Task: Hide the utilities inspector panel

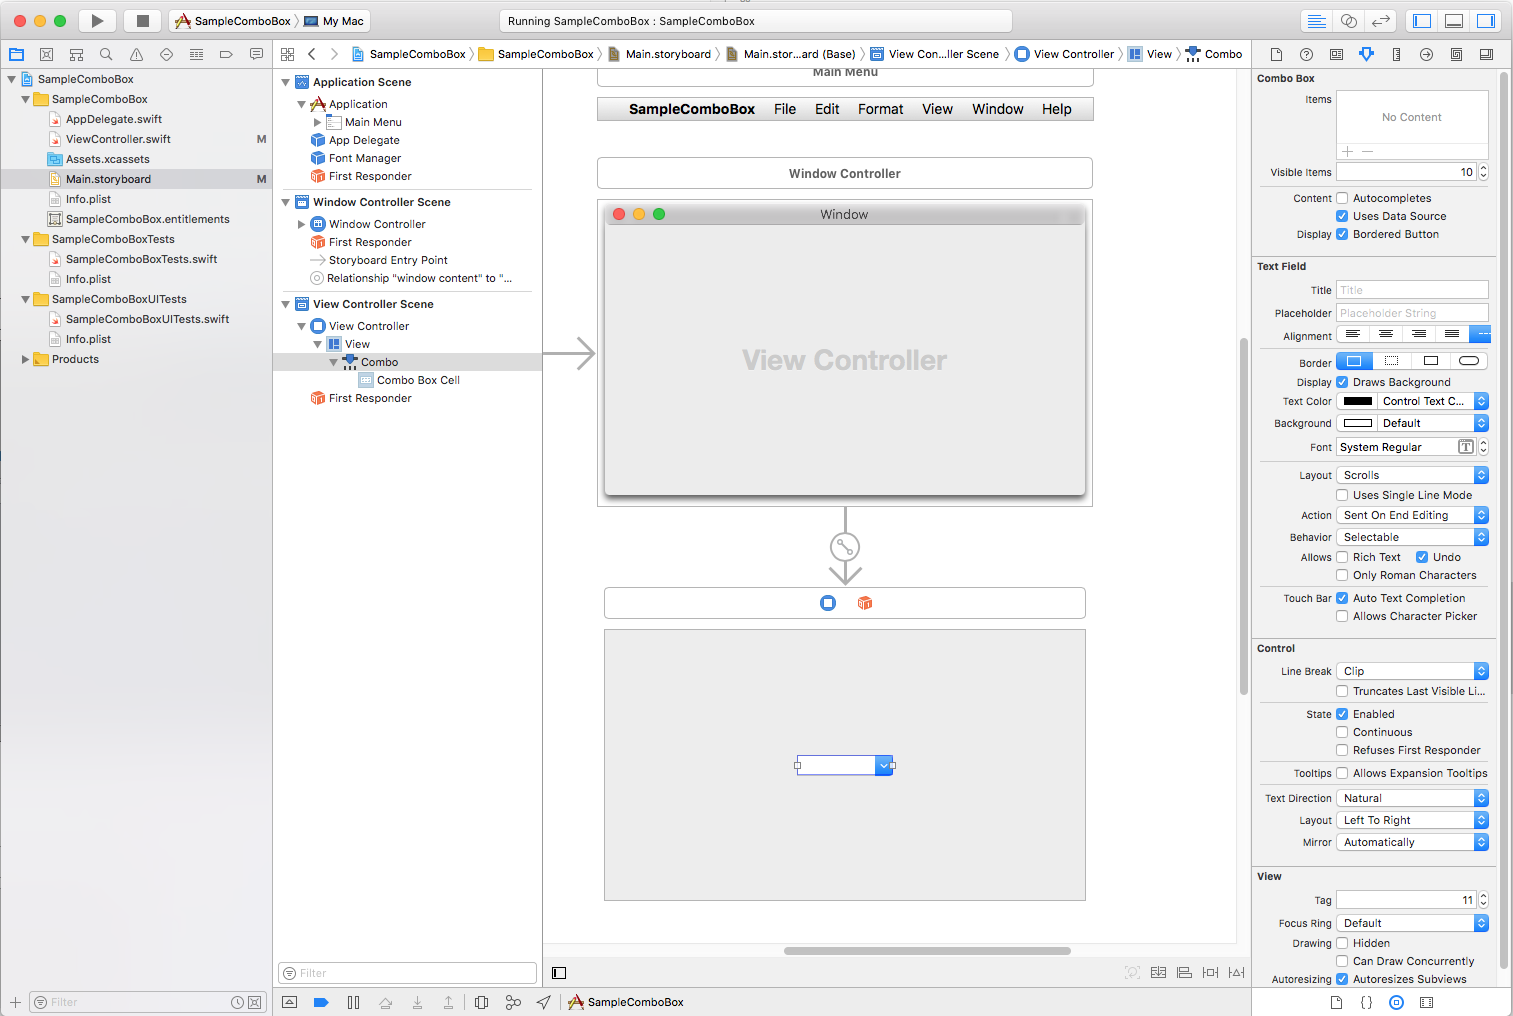Action: point(1486,21)
